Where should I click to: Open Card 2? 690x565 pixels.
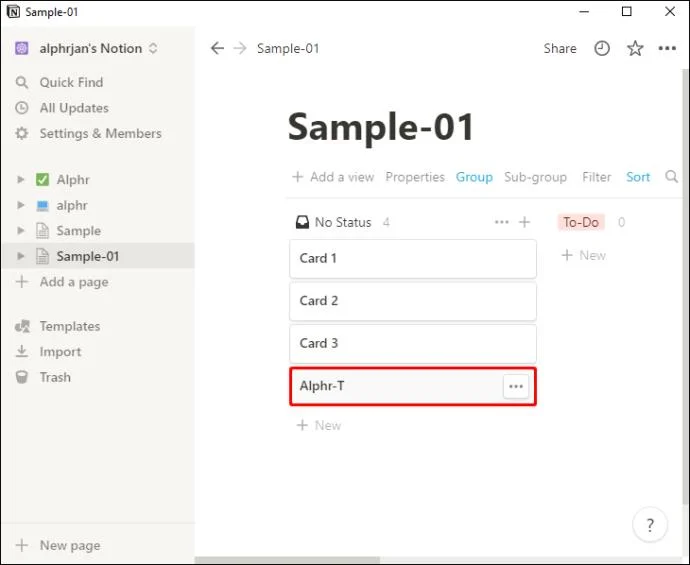(413, 301)
